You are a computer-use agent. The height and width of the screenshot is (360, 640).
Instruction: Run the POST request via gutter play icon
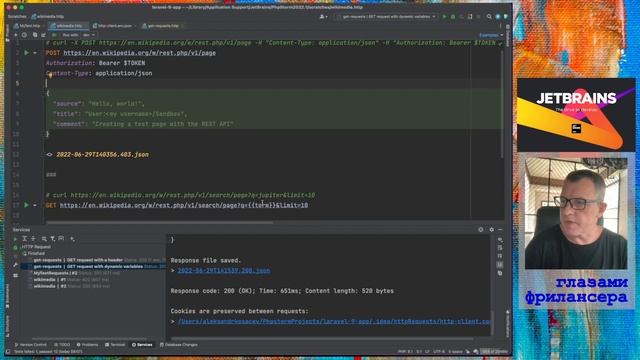point(27,53)
